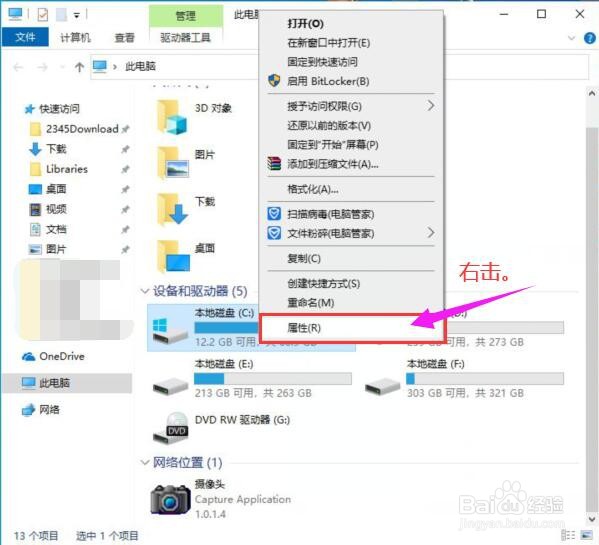Select 网络 in the sidebar
The width and height of the screenshot is (599, 545).
49,410
